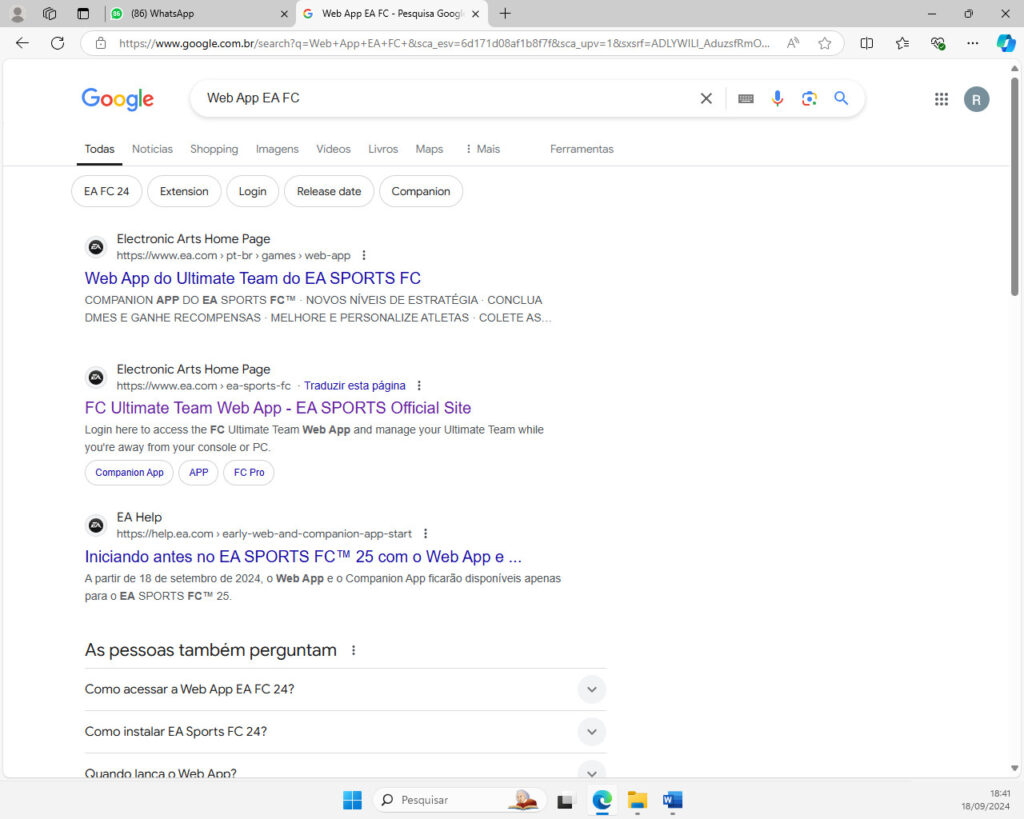
Task: Click the on-screen keyboard icon
Action: tap(745, 98)
